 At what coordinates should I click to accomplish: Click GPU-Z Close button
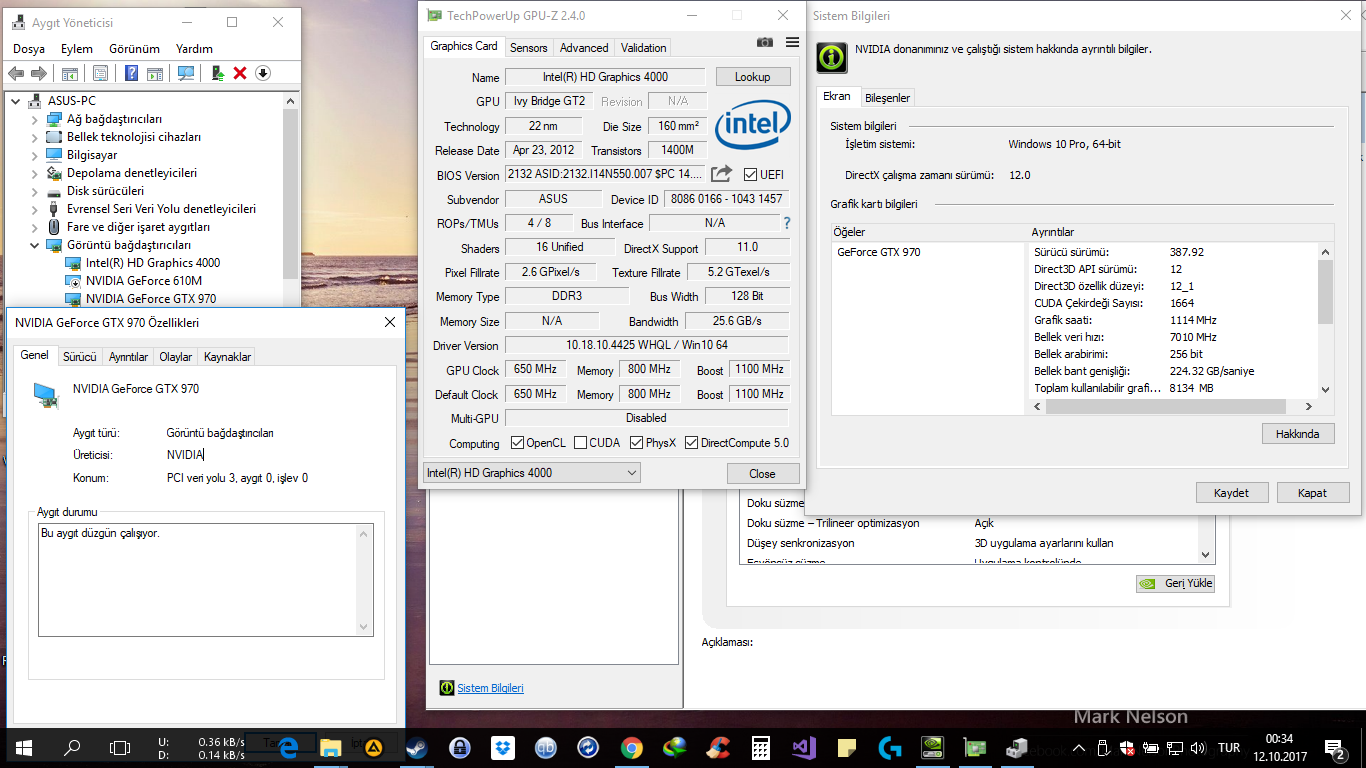(762, 474)
